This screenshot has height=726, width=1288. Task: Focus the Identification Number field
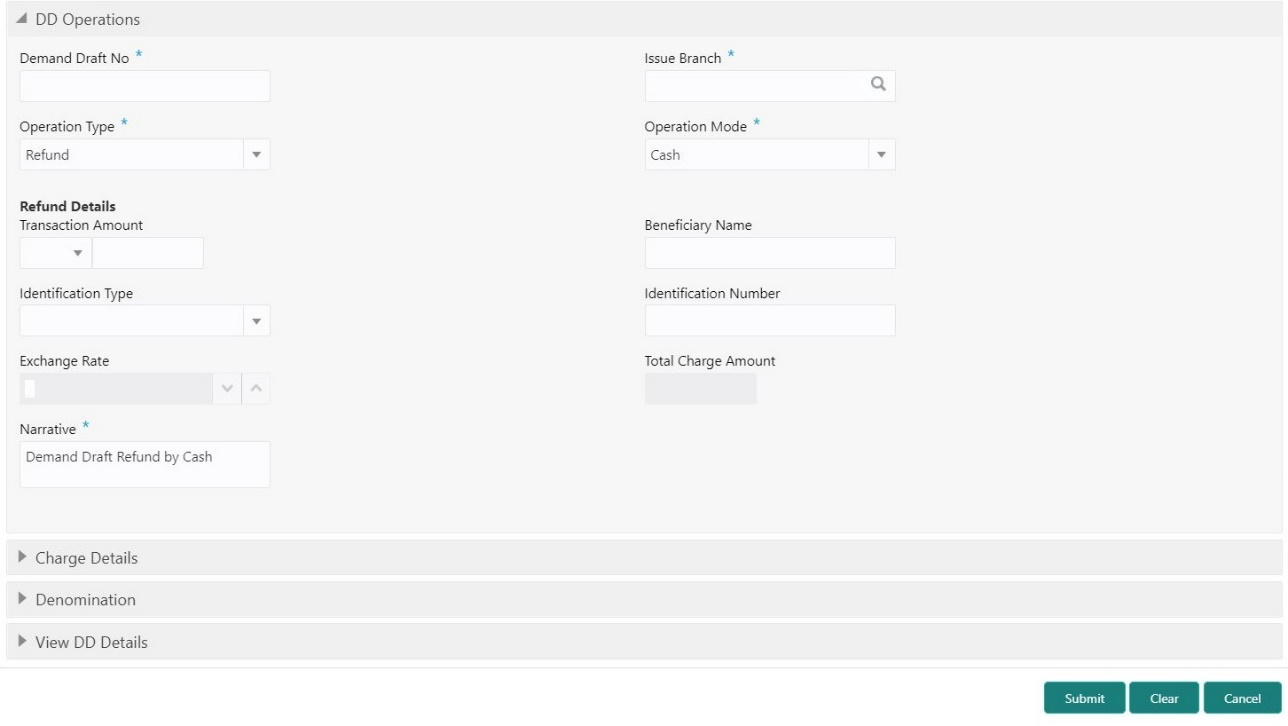(x=770, y=321)
